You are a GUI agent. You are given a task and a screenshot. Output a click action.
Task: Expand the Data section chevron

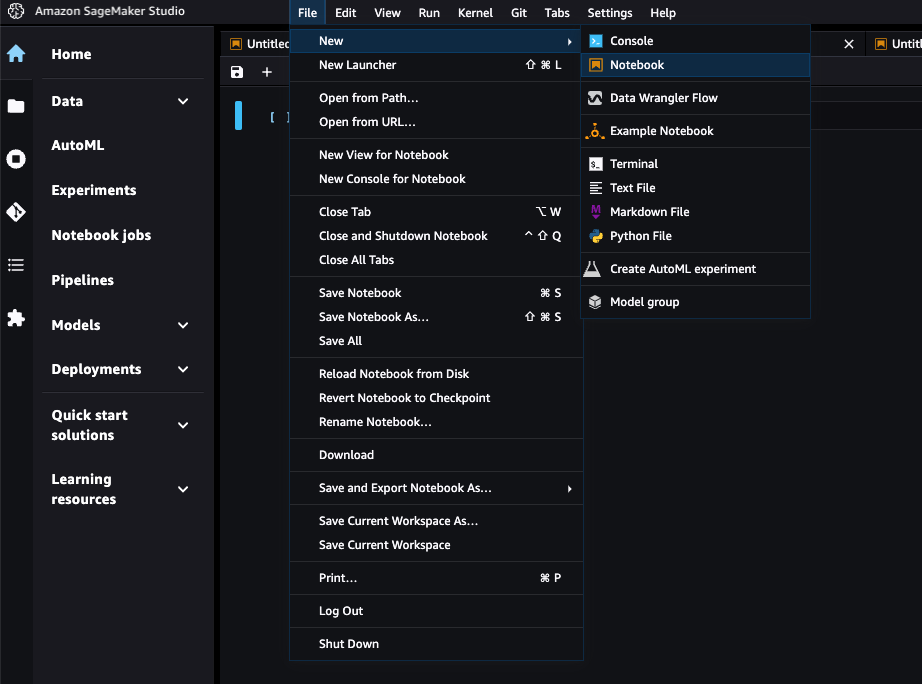(x=183, y=101)
